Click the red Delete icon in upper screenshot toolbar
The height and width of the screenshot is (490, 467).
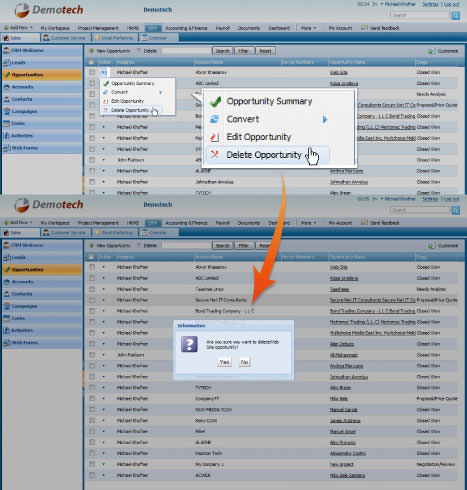pos(139,51)
